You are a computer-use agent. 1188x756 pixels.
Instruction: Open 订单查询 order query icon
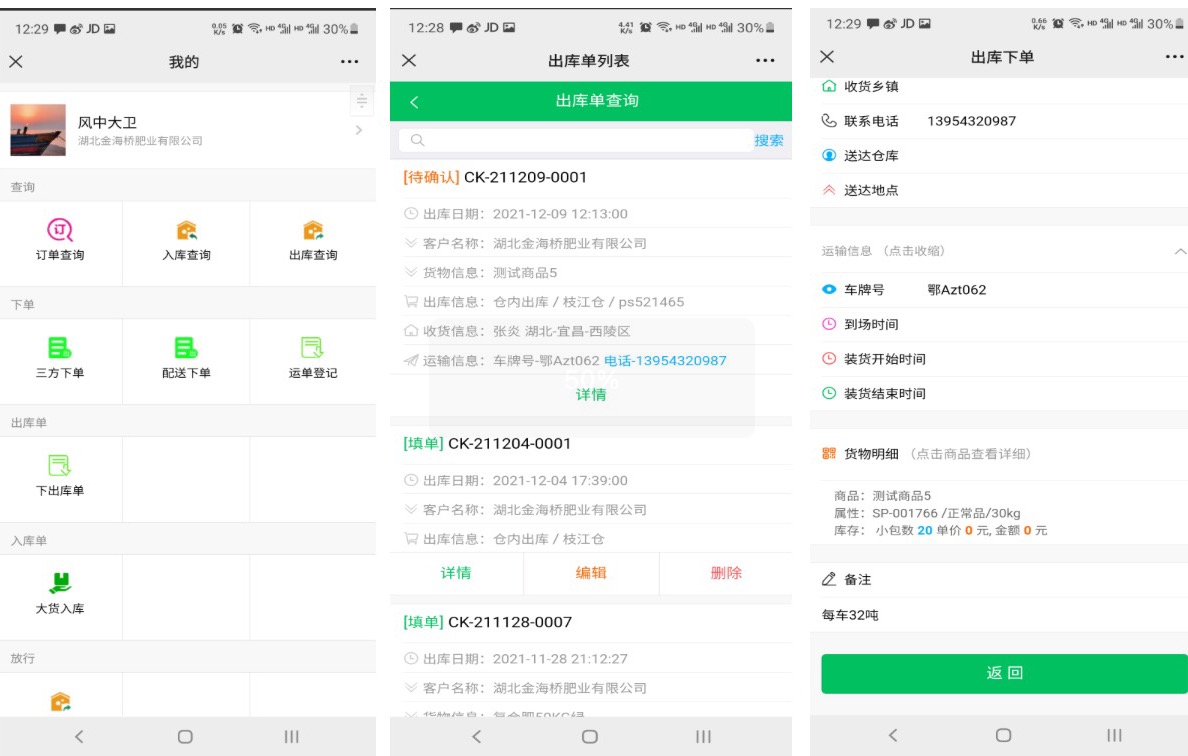(x=60, y=231)
